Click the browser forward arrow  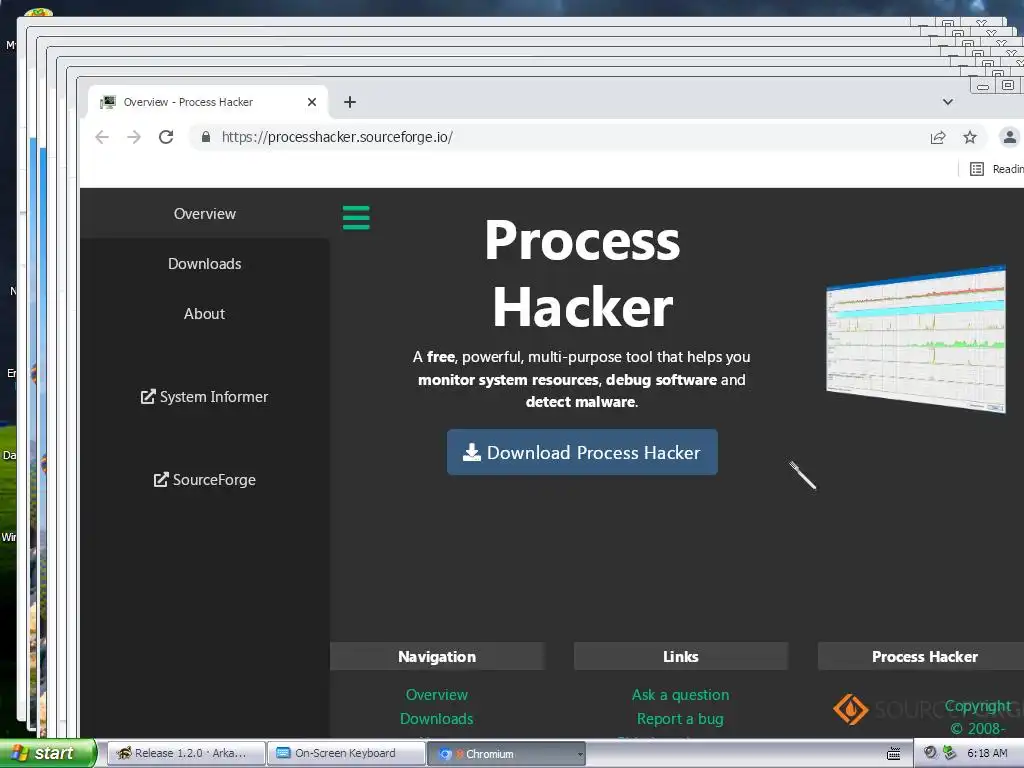click(x=134, y=137)
